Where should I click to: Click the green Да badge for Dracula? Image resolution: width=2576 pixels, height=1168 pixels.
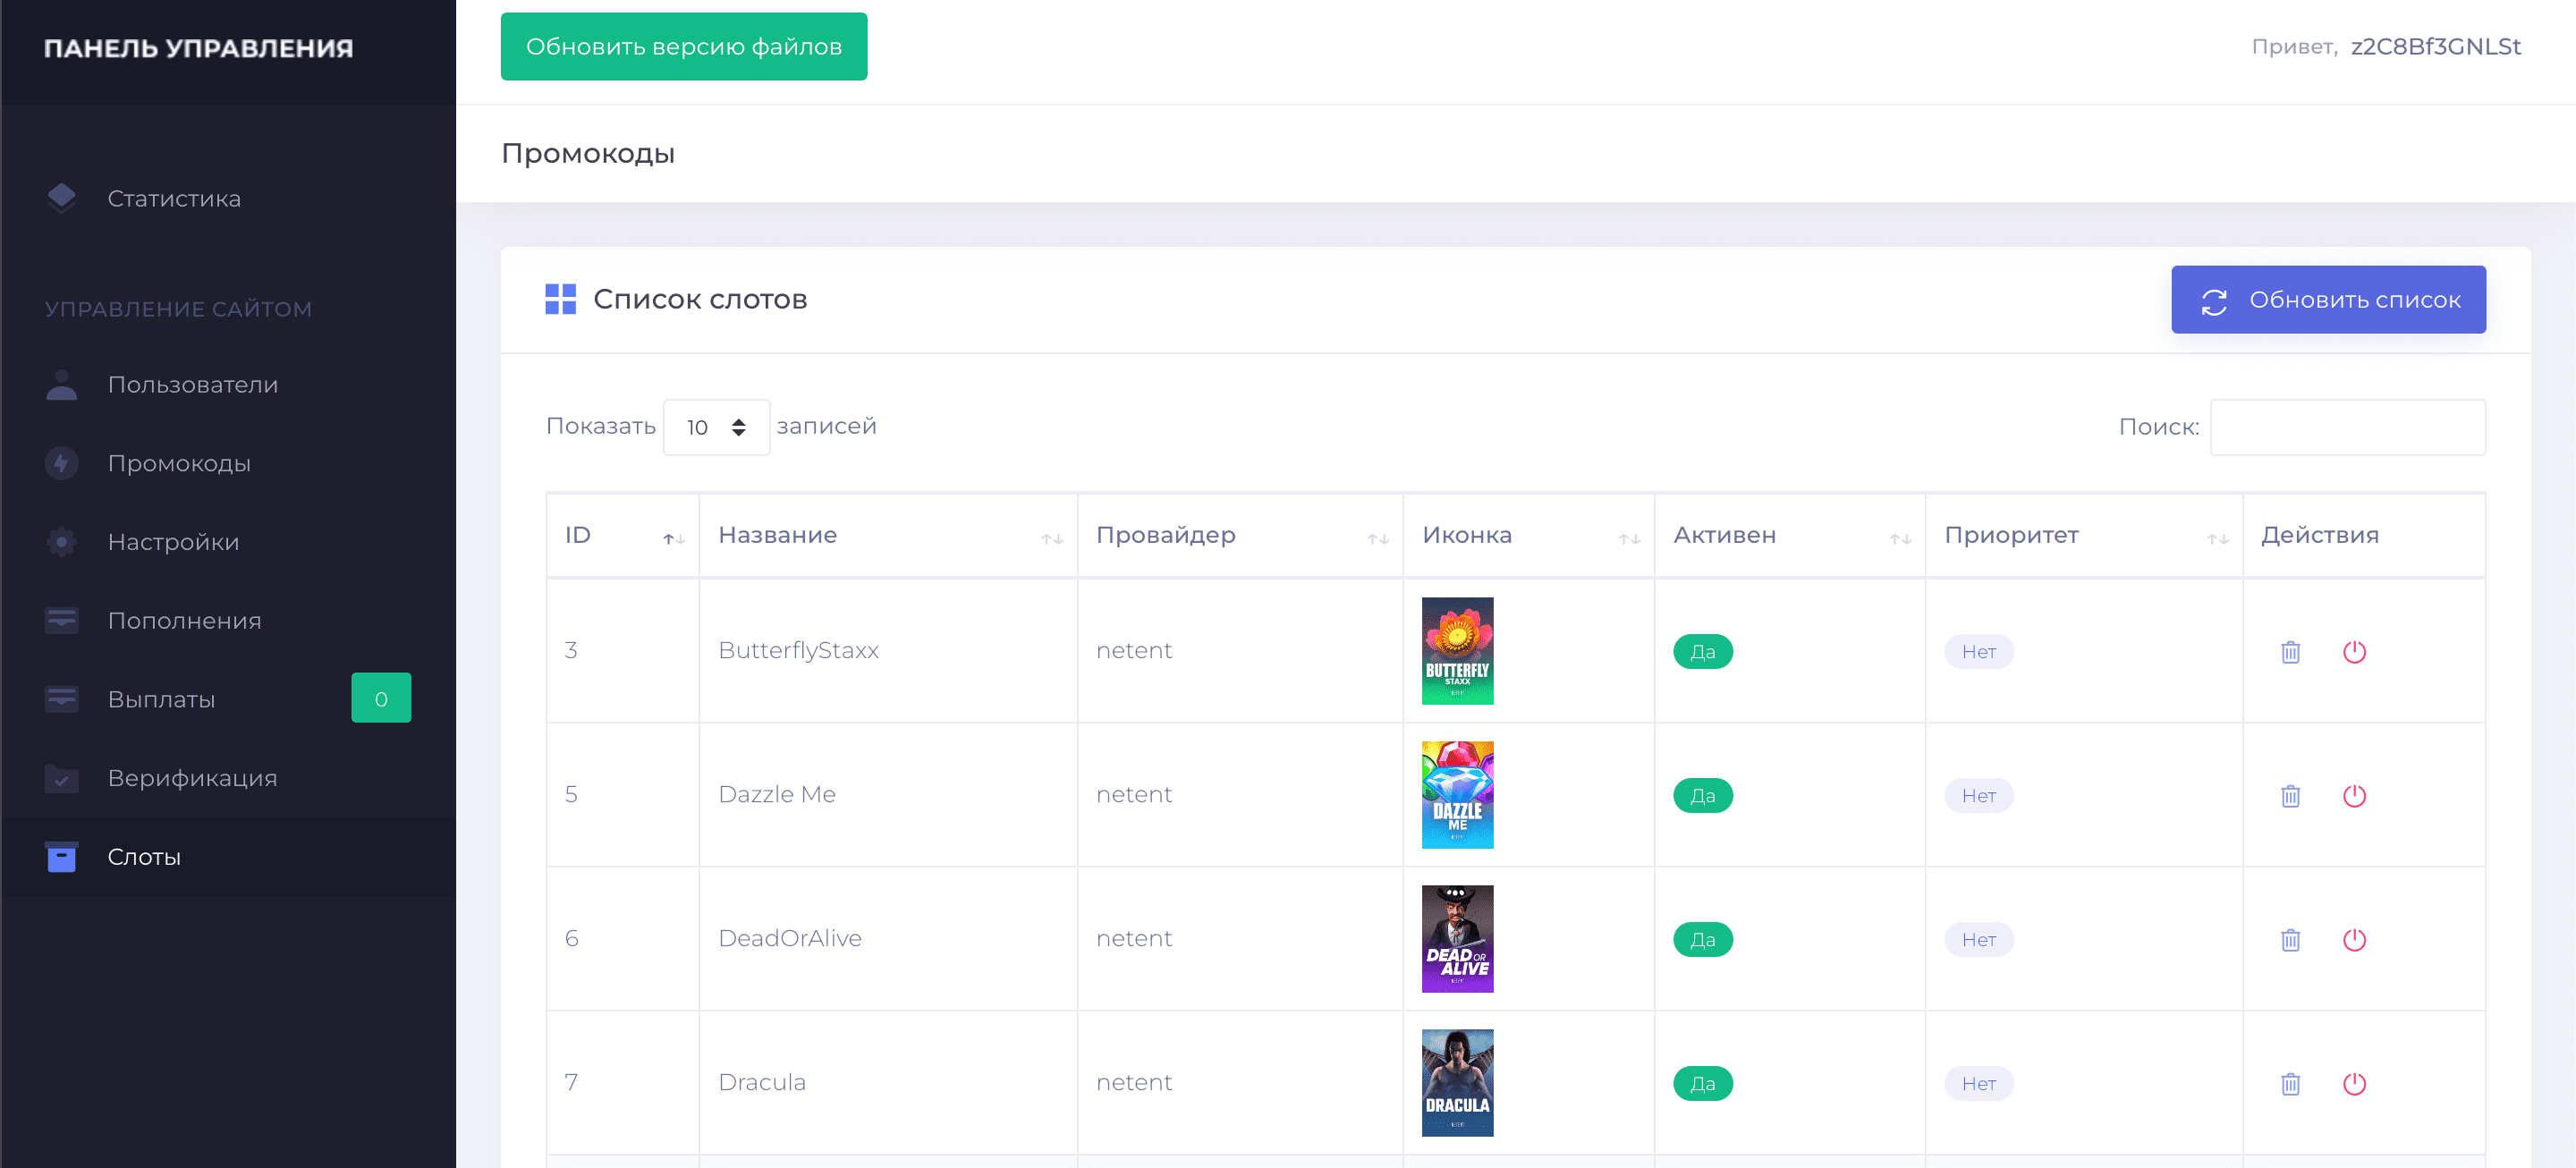(x=1702, y=1084)
